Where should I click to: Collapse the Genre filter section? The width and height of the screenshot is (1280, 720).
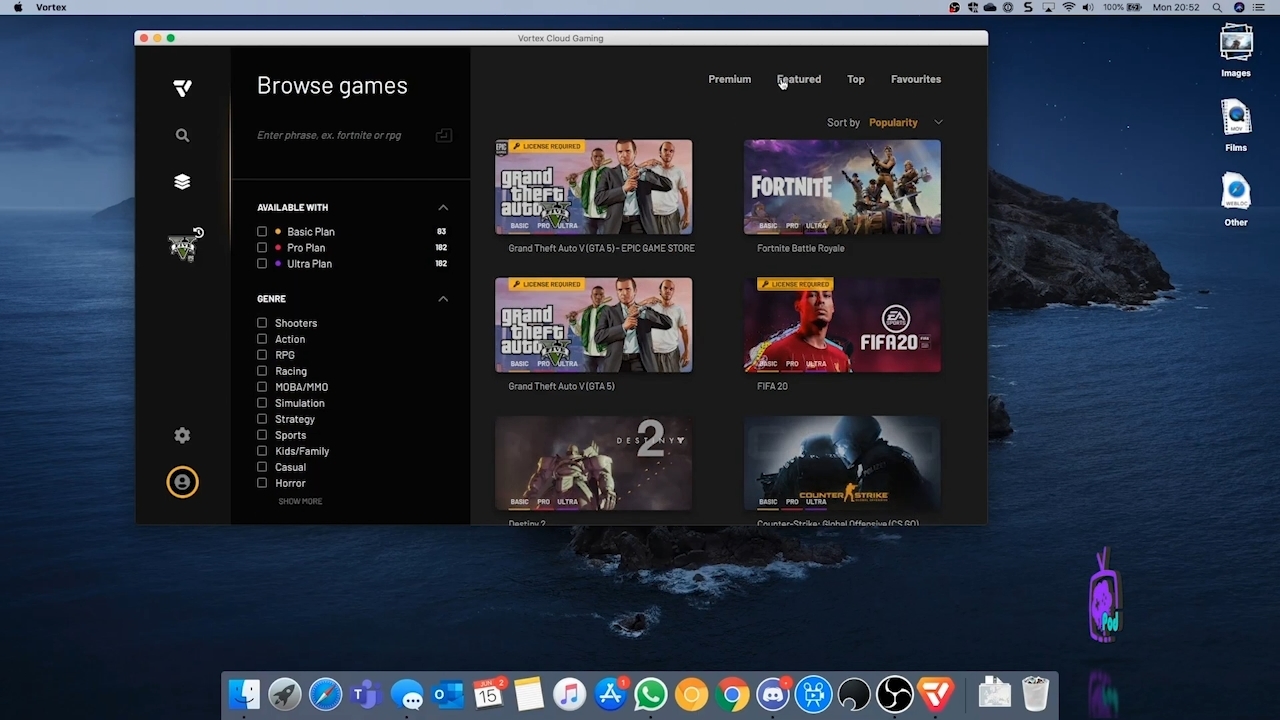pos(443,299)
